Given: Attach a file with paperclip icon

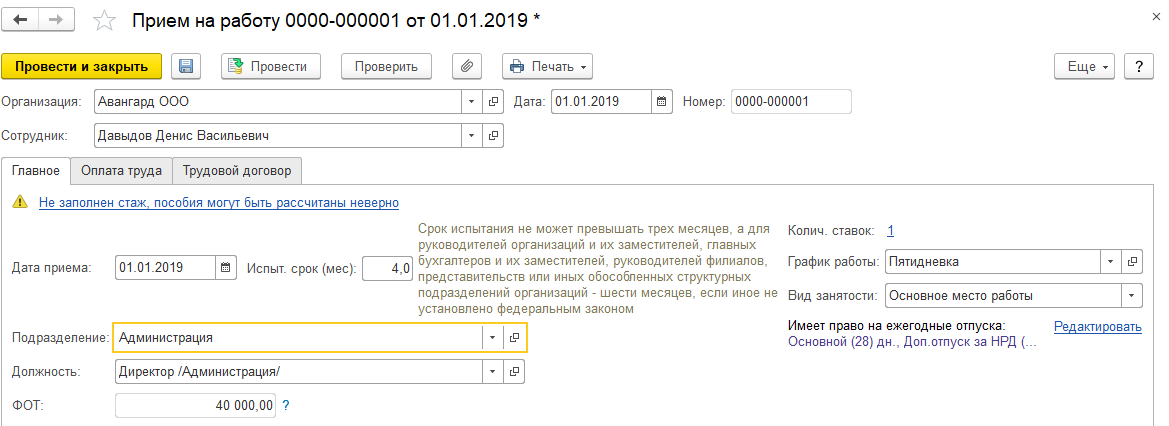Looking at the screenshot, I should pyautogui.click(x=466, y=66).
